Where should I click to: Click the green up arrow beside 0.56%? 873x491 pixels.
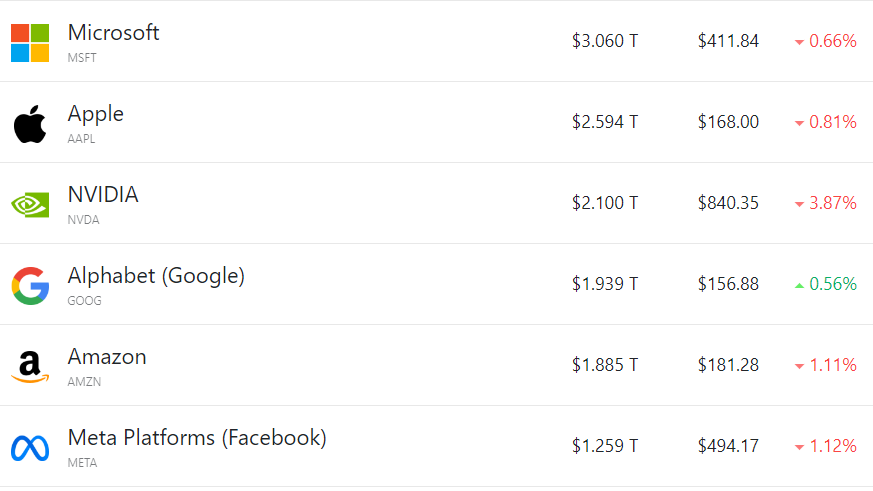799,285
